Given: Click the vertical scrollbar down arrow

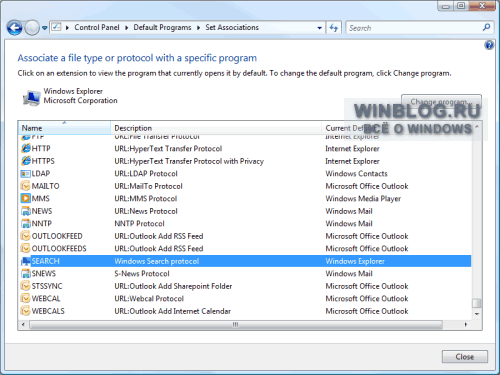Looking at the screenshot, I should [x=477, y=314].
